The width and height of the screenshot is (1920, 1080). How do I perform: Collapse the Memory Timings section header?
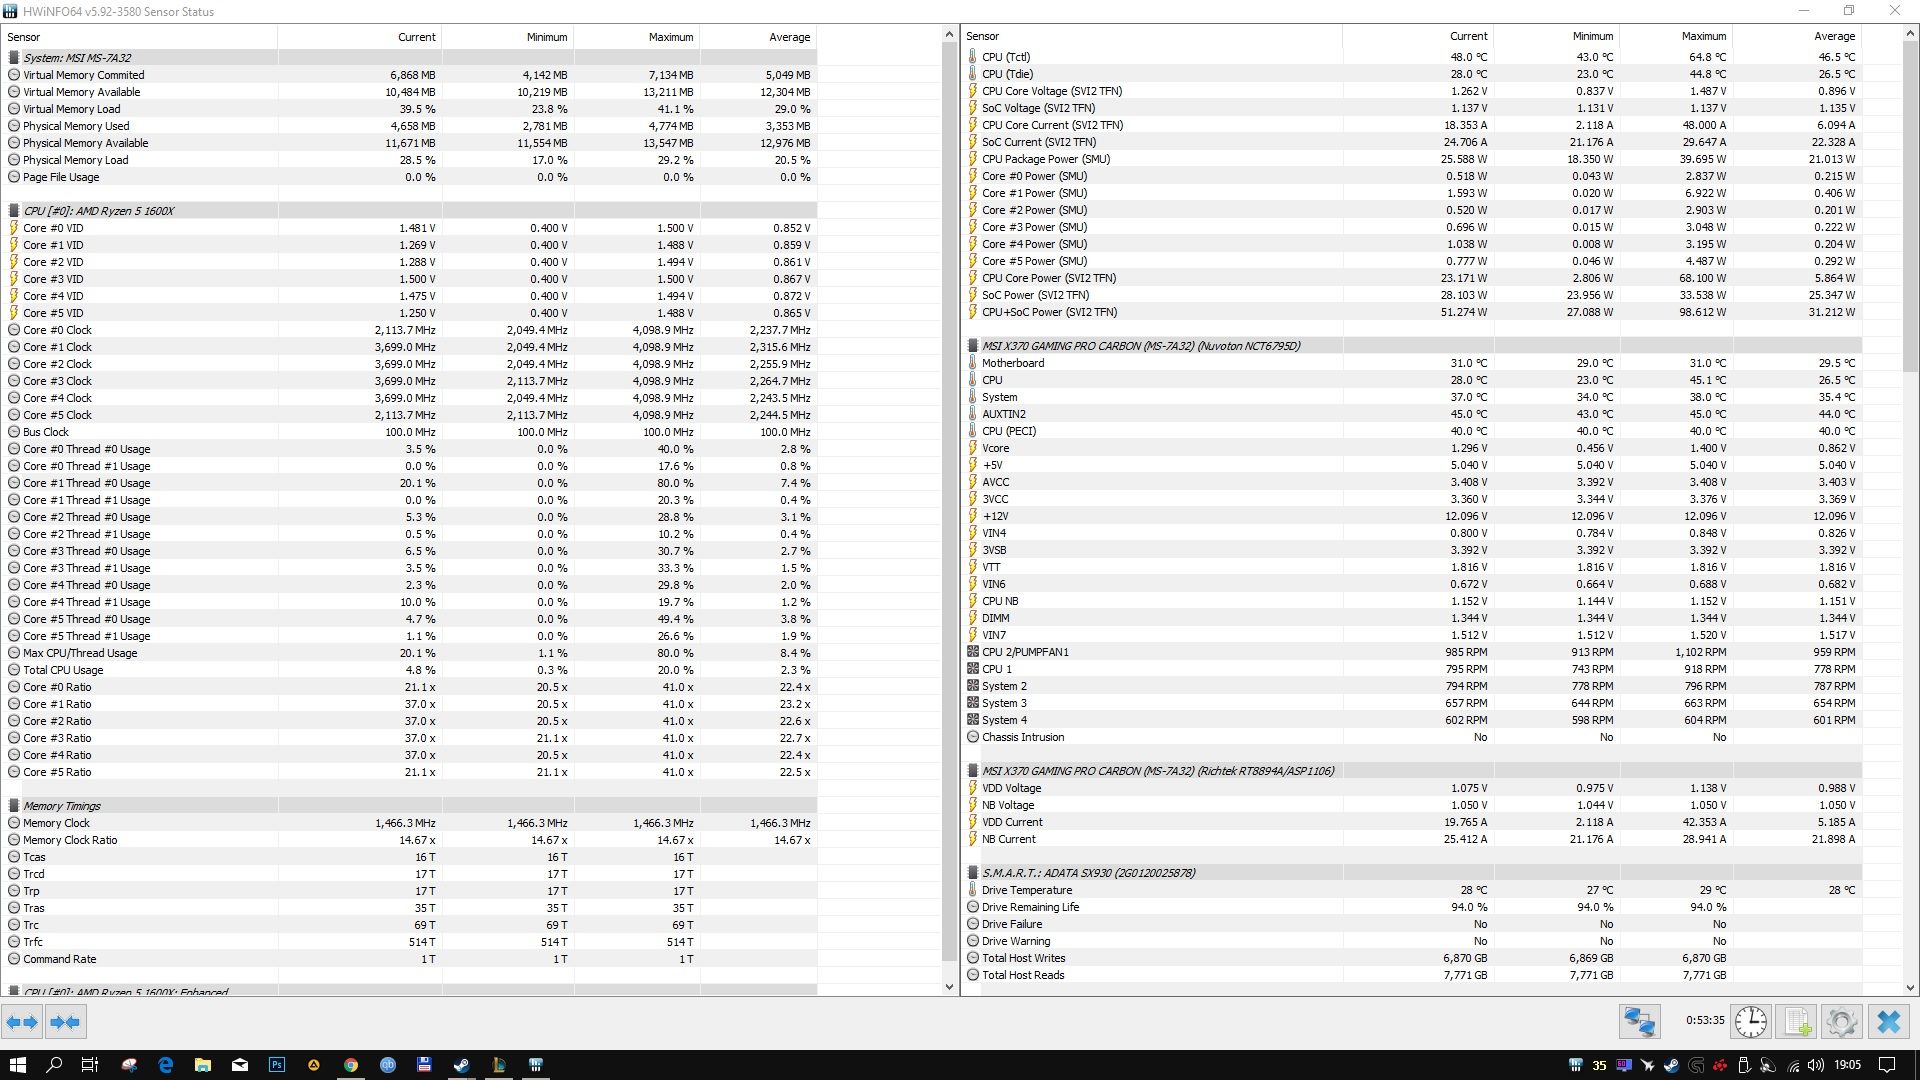click(61, 806)
